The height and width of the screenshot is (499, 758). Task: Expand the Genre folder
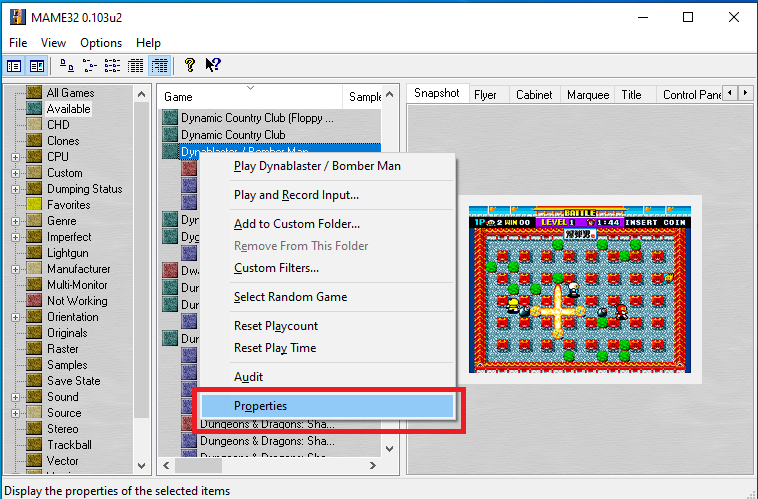coord(15,221)
